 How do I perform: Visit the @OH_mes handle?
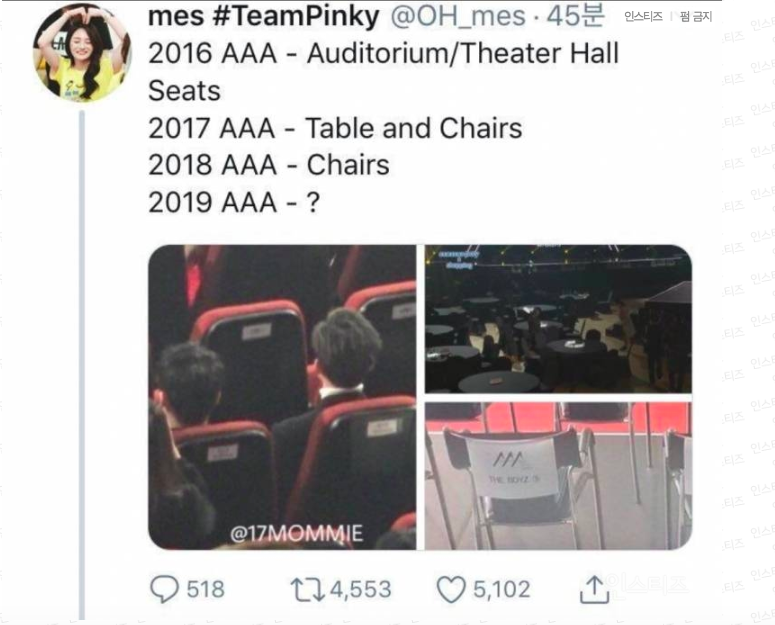point(458,16)
